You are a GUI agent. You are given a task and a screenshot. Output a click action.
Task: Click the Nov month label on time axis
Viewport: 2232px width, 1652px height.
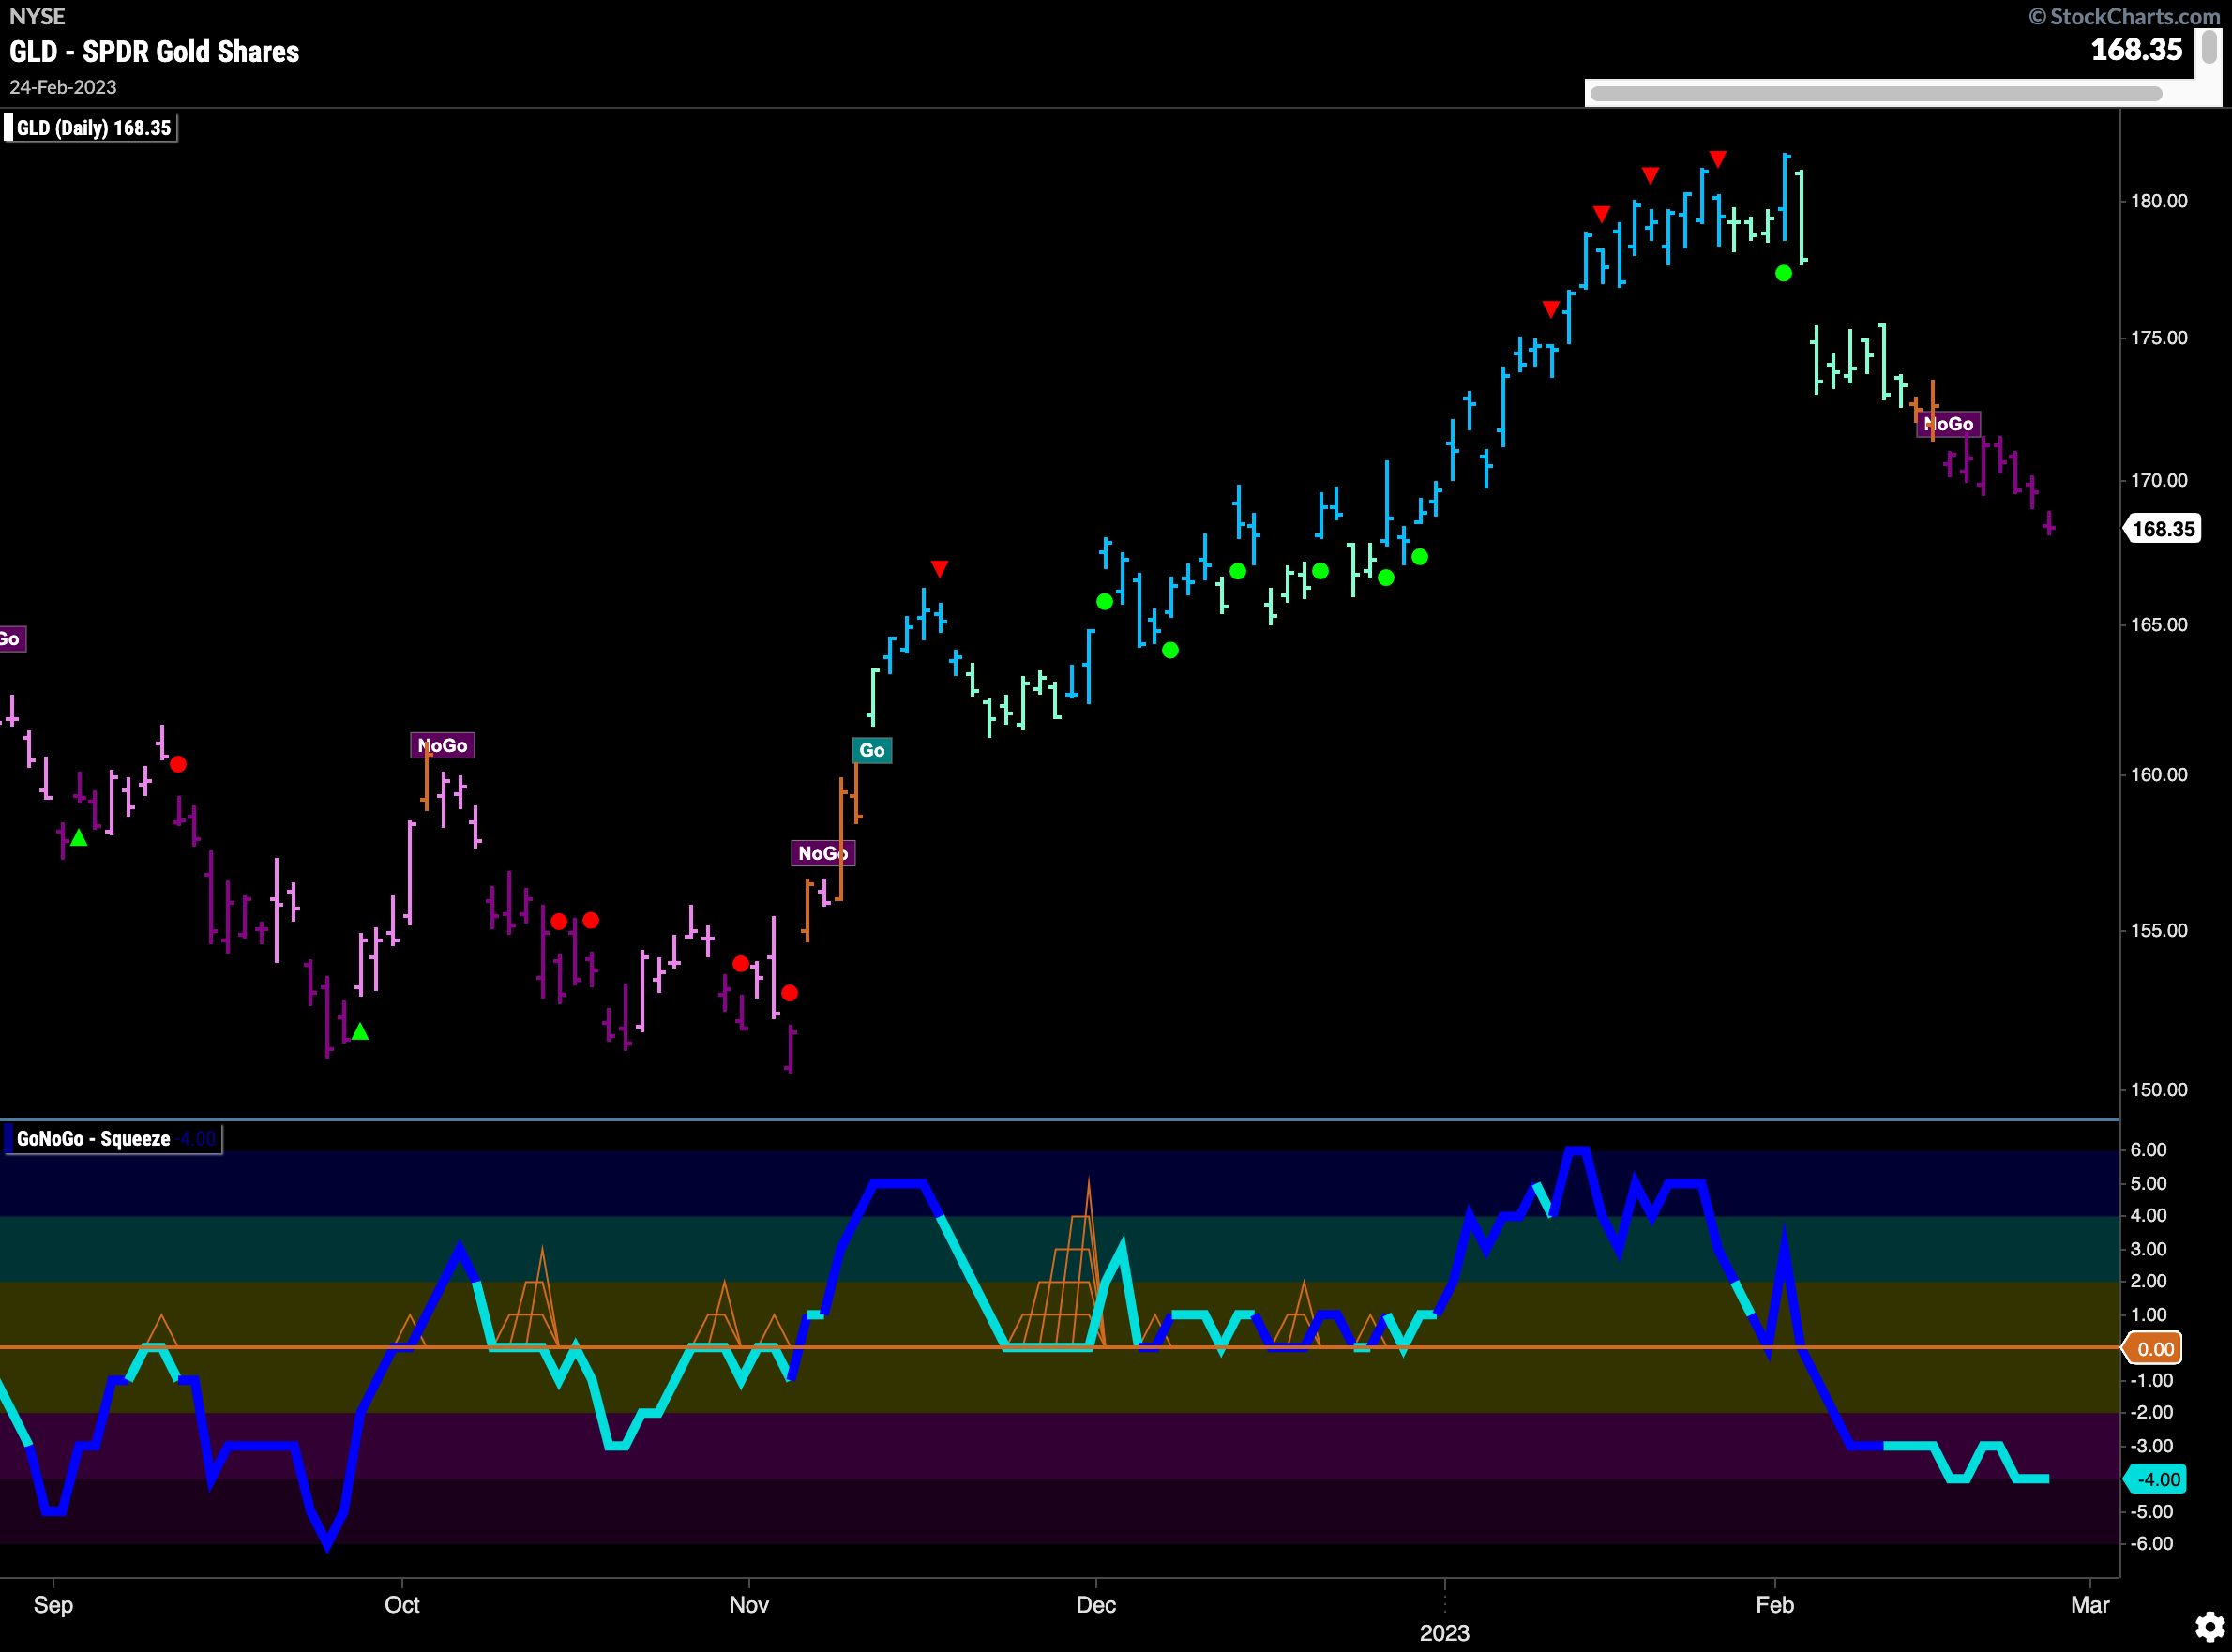[x=749, y=1605]
